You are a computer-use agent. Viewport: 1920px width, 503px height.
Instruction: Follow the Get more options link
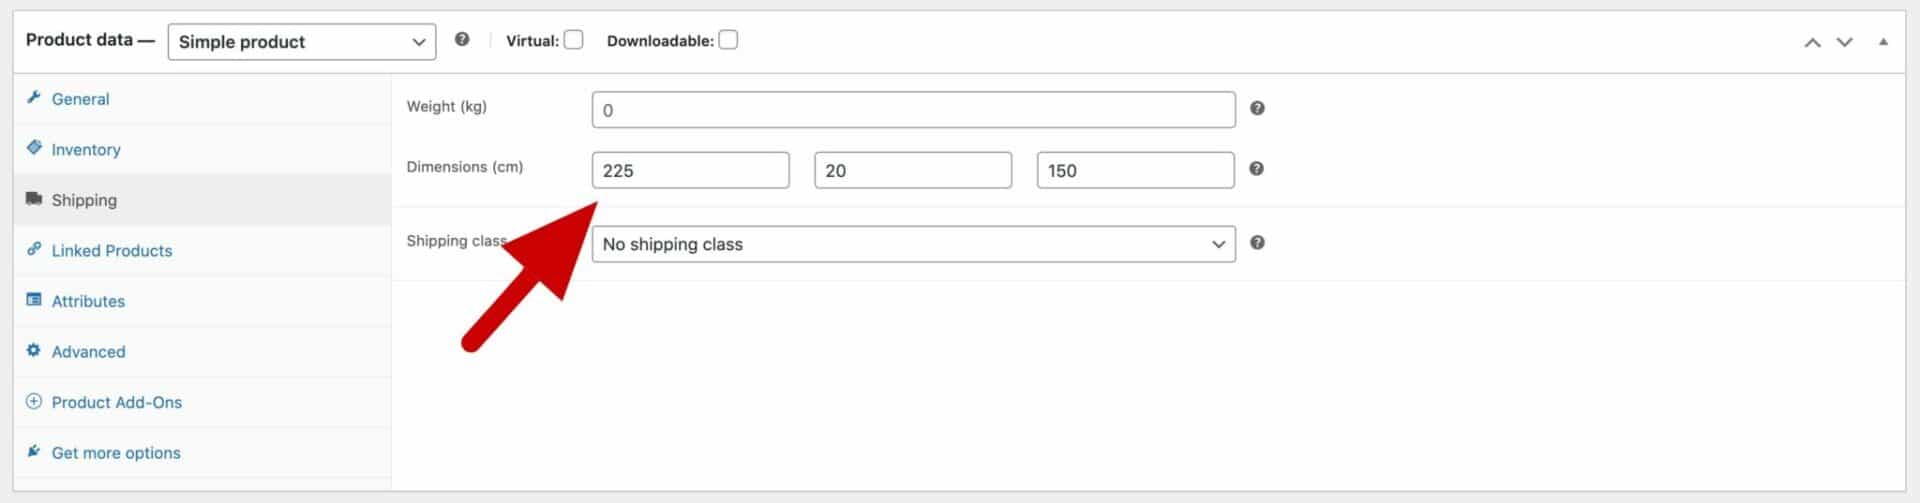[x=116, y=453]
